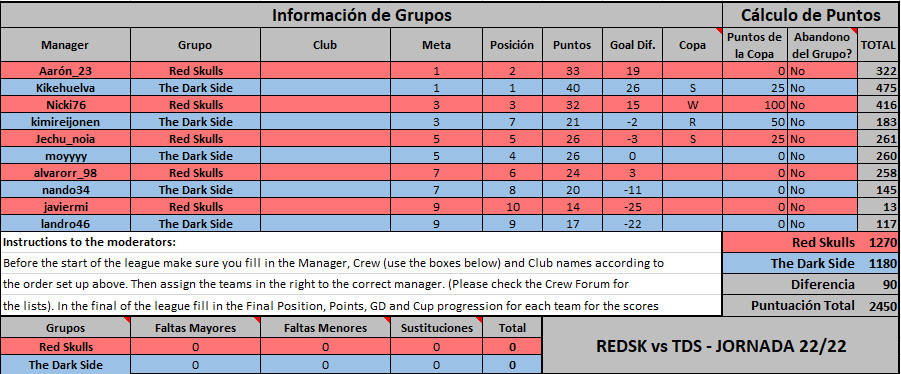Click Nicki76 Copa cell showing W
The image size is (901, 374).
[692, 105]
